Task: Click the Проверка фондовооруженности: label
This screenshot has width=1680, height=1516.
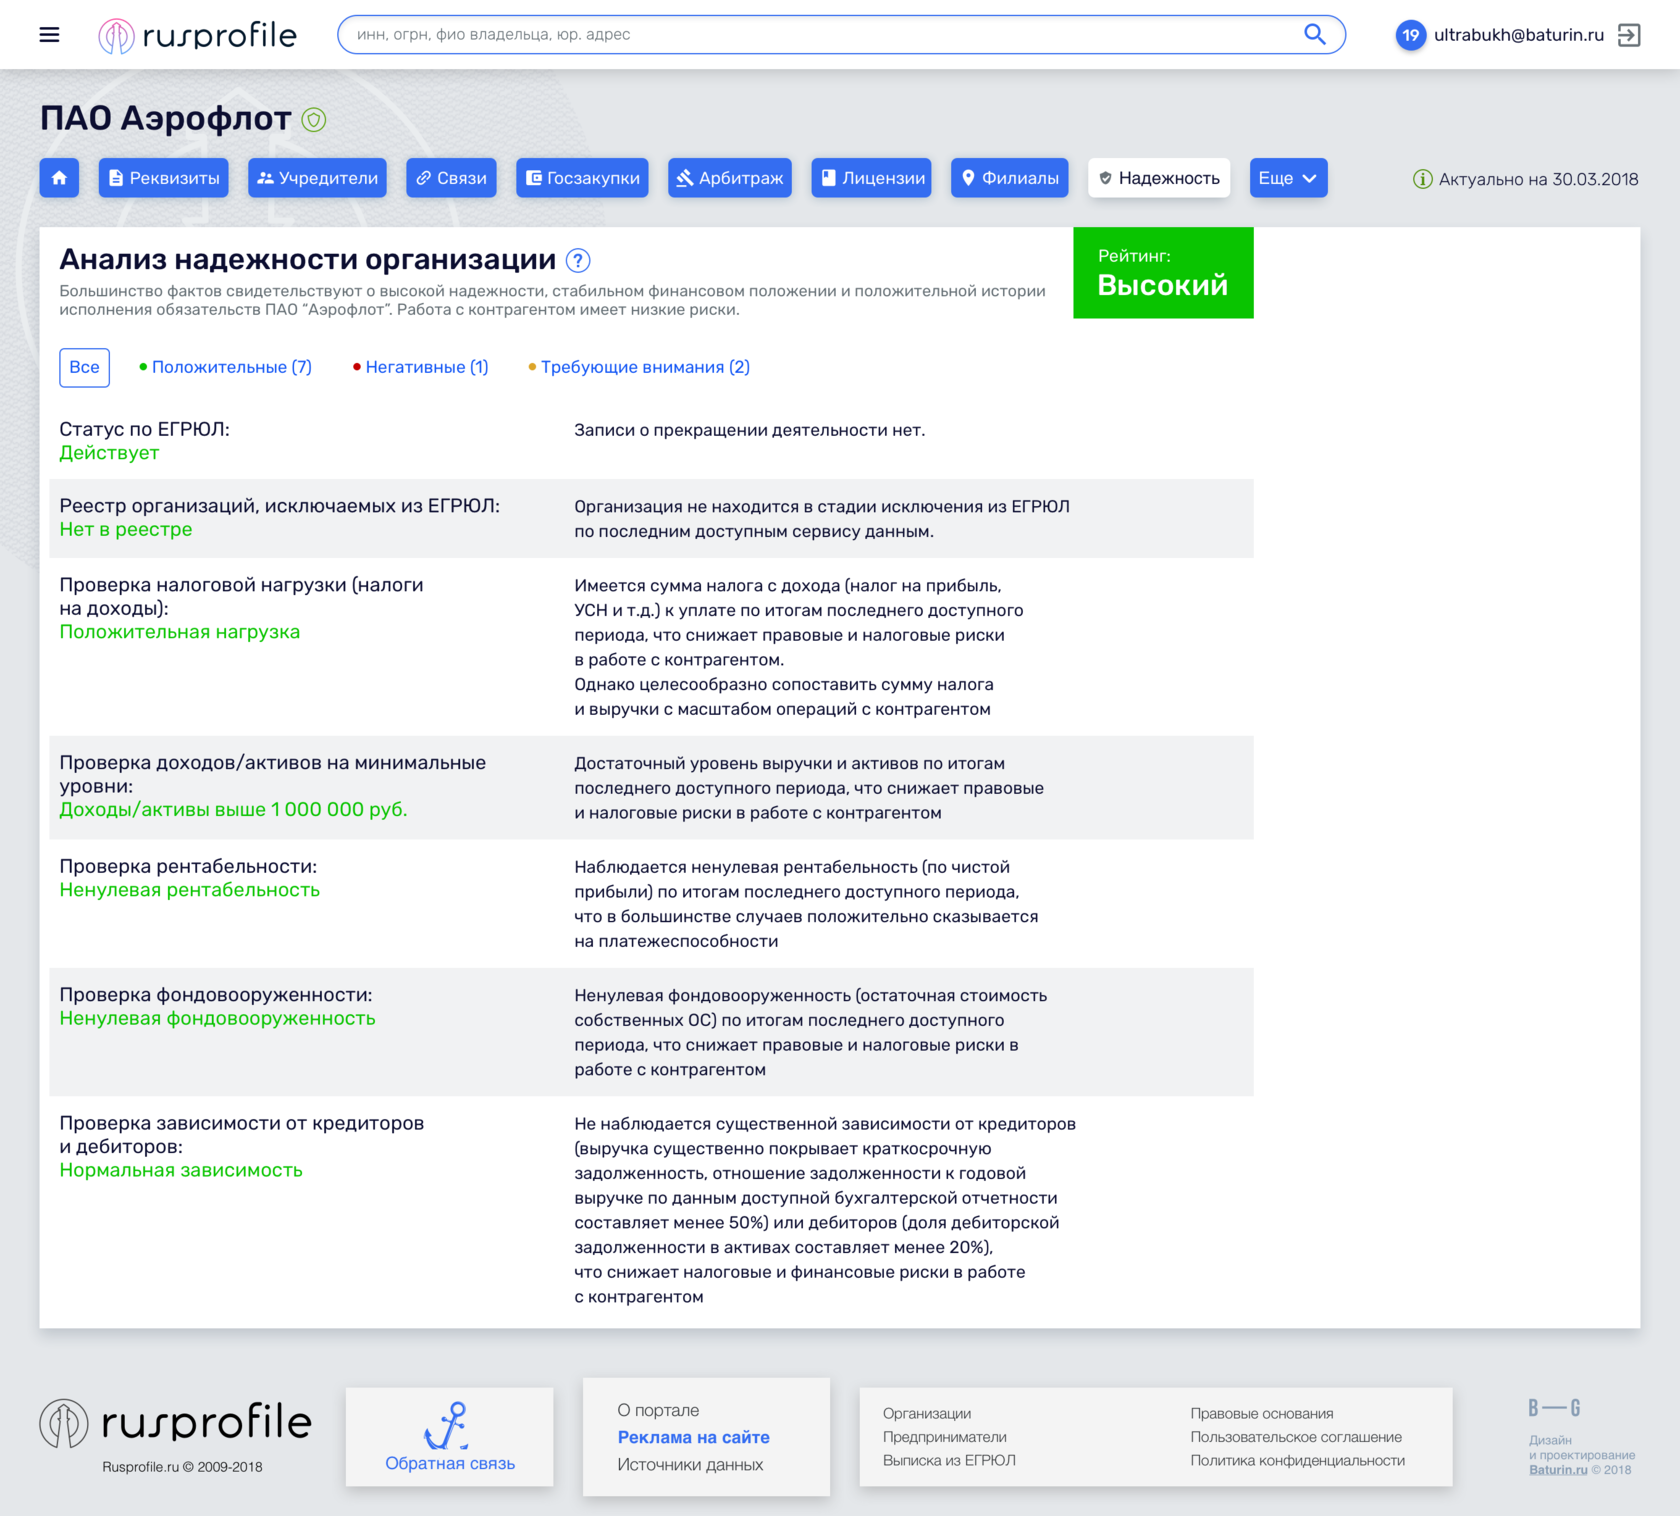Action: pos(216,996)
